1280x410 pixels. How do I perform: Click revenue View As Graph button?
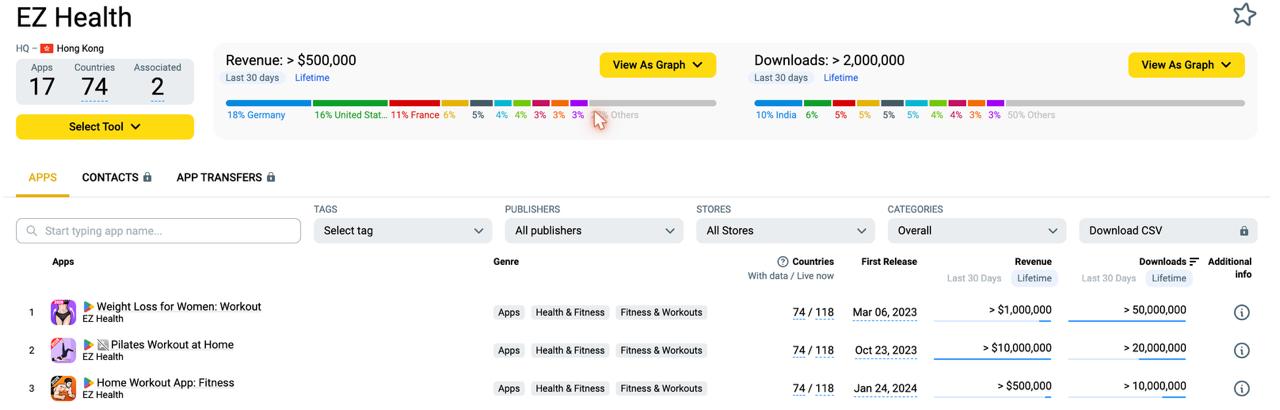pyautogui.click(x=658, y=65)
